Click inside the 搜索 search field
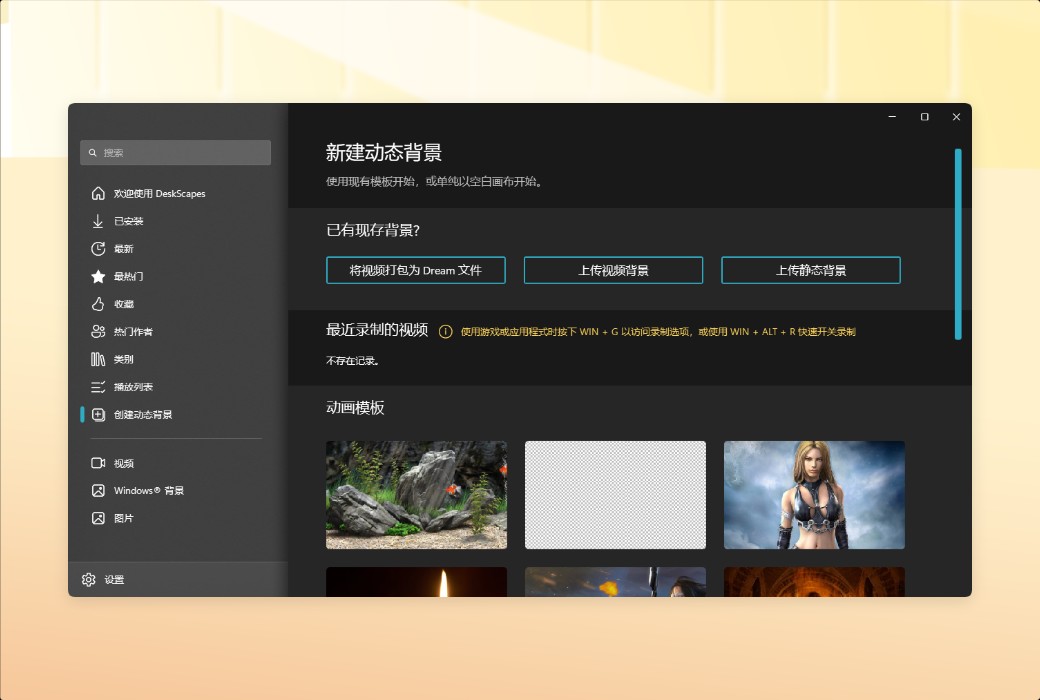 [x=175, y=152]
